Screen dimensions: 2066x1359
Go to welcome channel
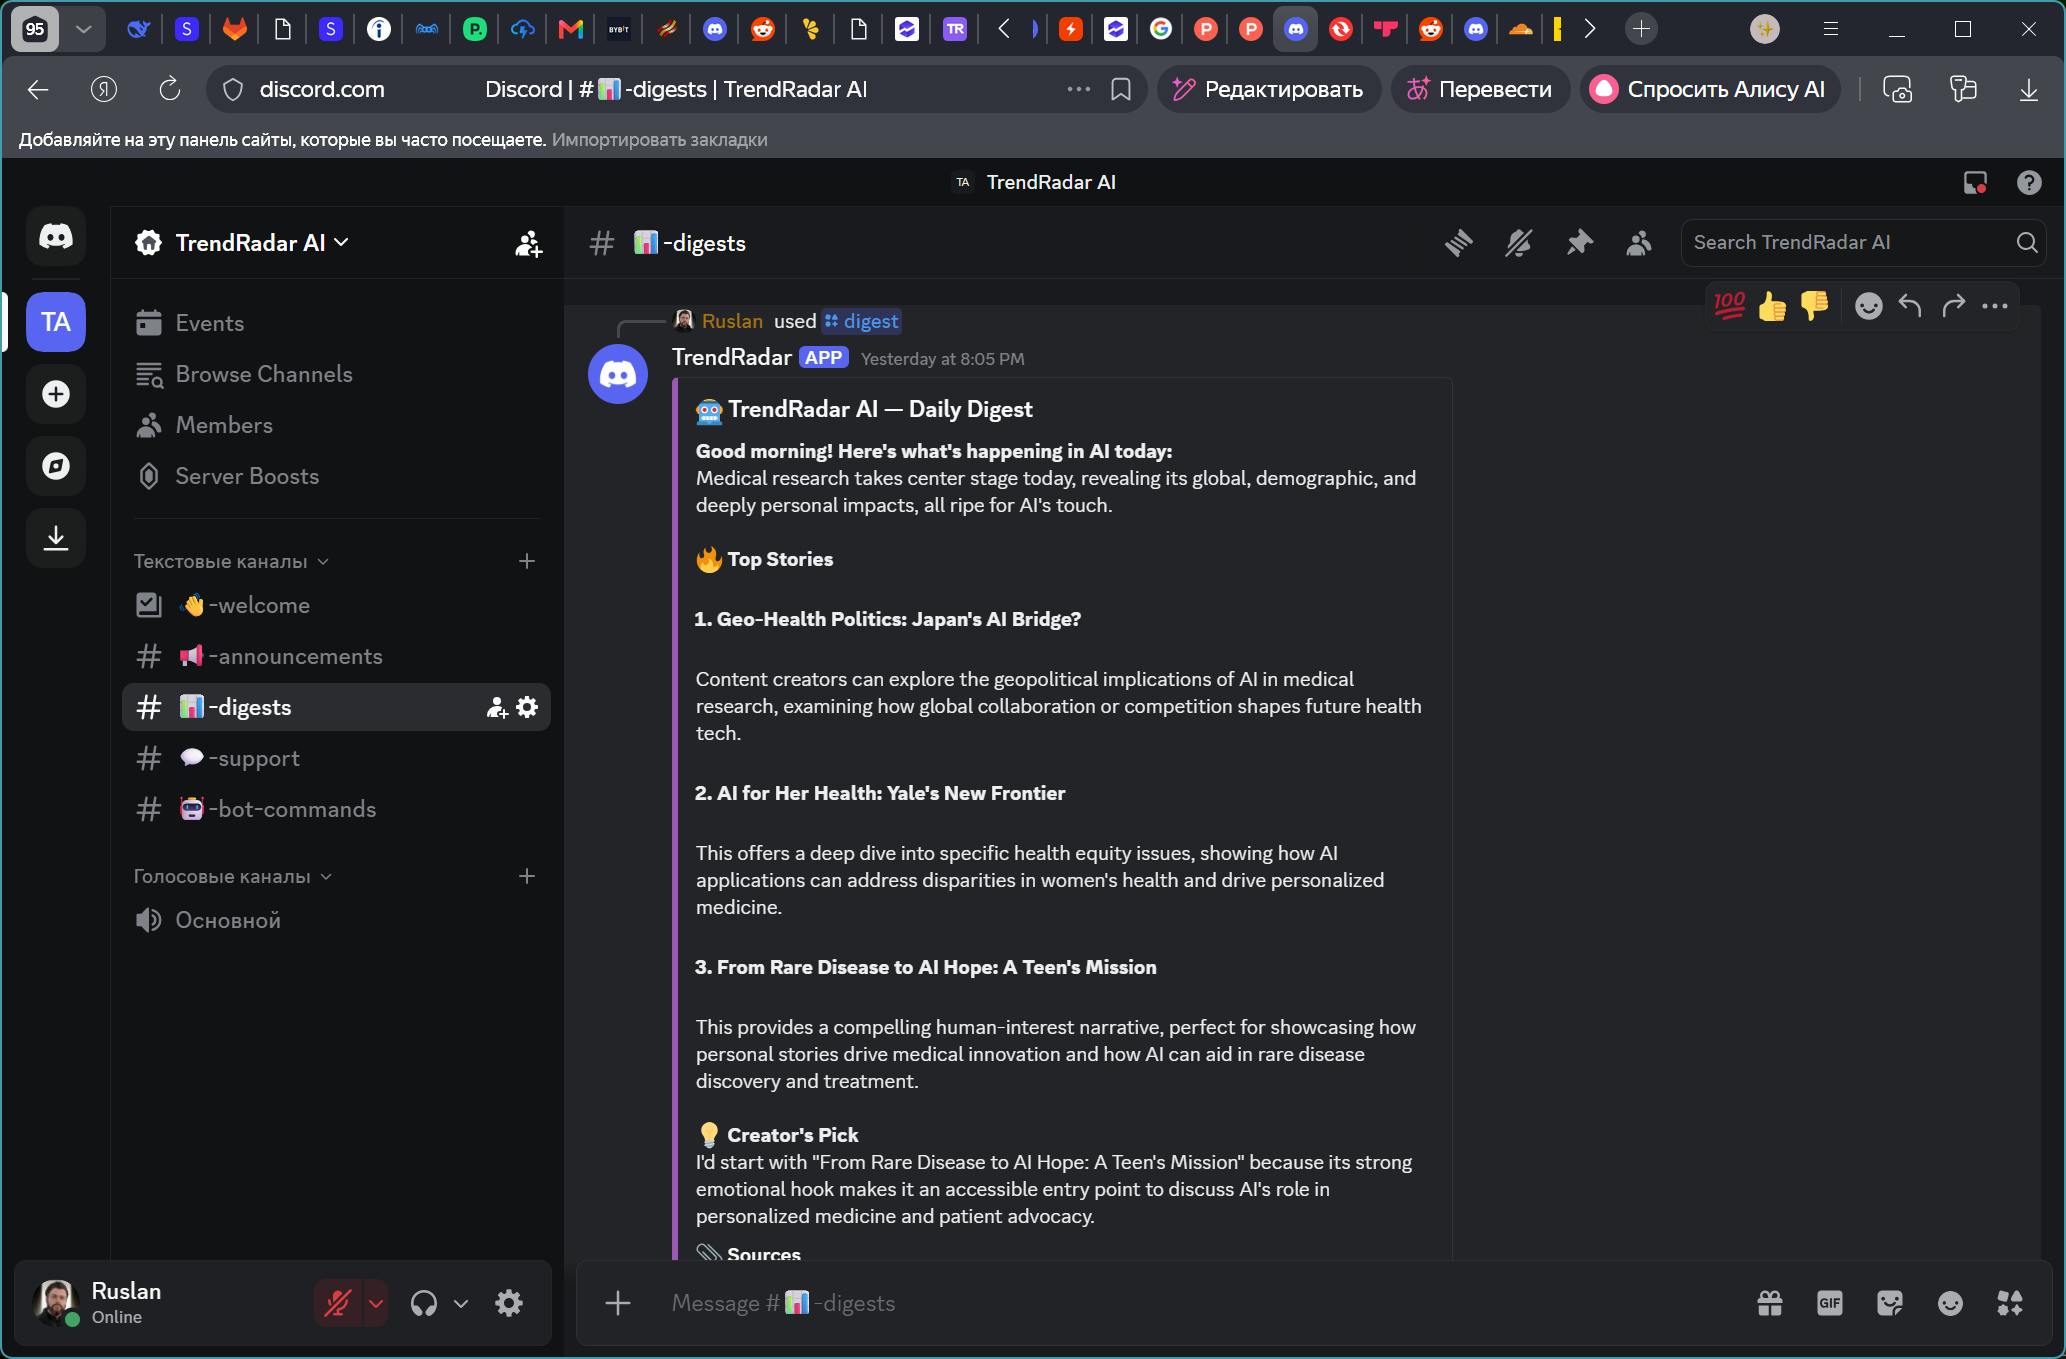click(x=336, y=605)
